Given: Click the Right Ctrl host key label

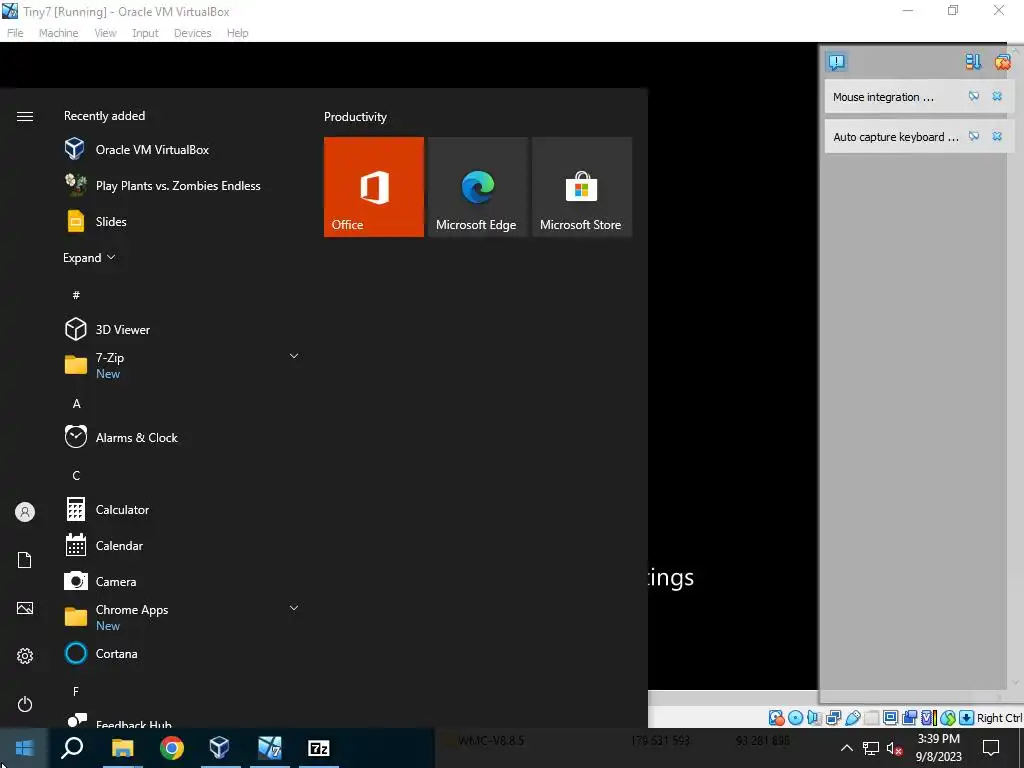Looking at the screenshot, I should coord(1000,718).
